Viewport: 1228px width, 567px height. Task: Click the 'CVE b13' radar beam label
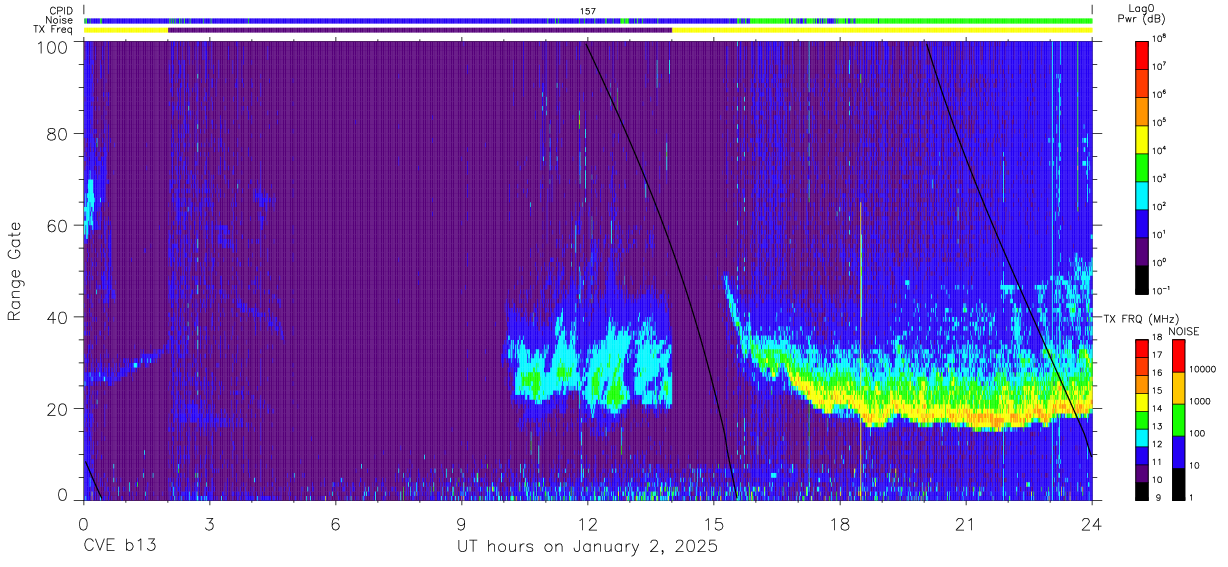pos(119,547)
